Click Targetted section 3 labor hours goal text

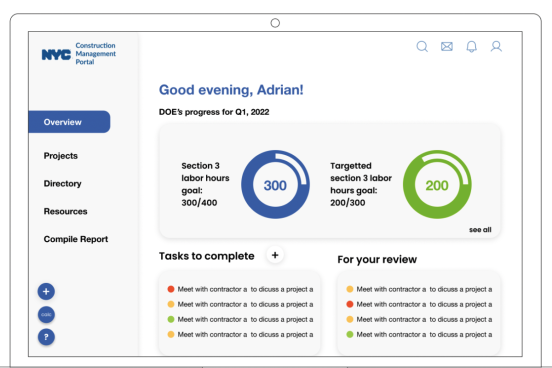pyautogui.click(x=361, y=184)
